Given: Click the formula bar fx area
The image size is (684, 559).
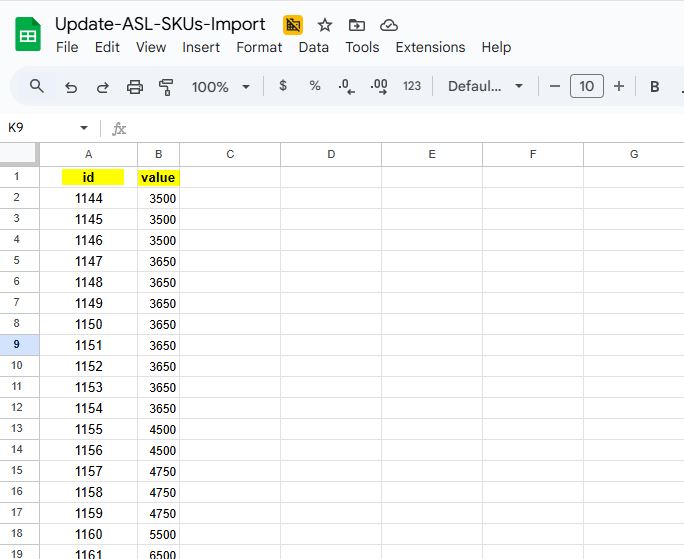Looking at the screenshot, I should (119, 129).
